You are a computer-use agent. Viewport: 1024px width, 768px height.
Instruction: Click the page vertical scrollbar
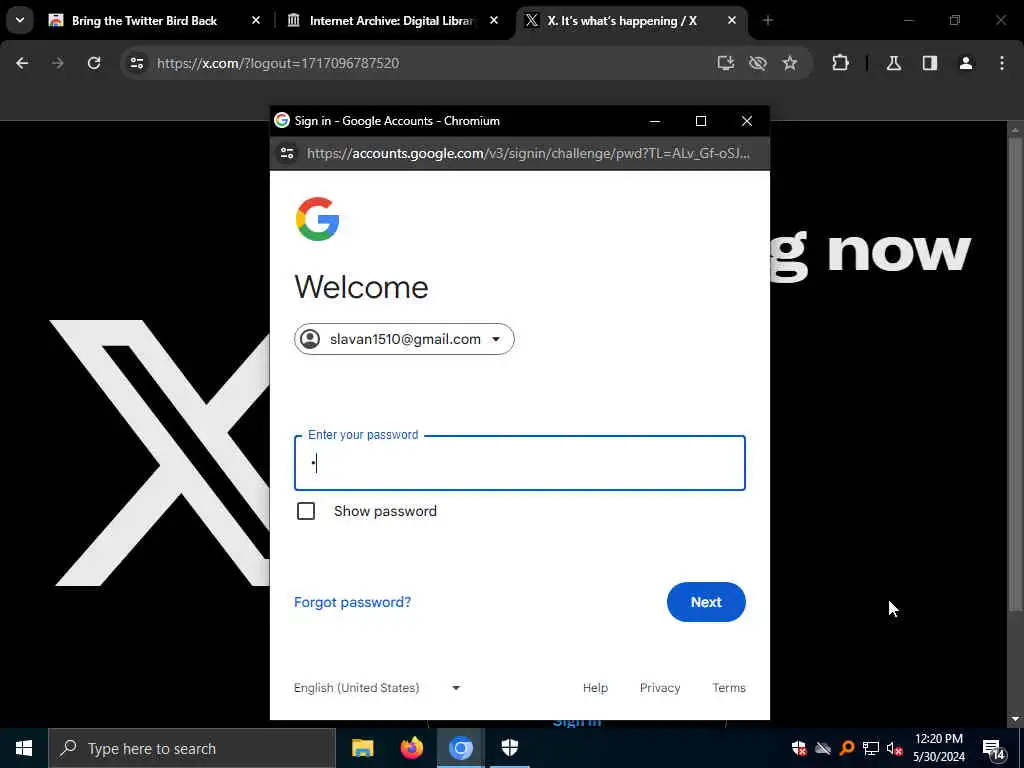tap(1015, 376)
